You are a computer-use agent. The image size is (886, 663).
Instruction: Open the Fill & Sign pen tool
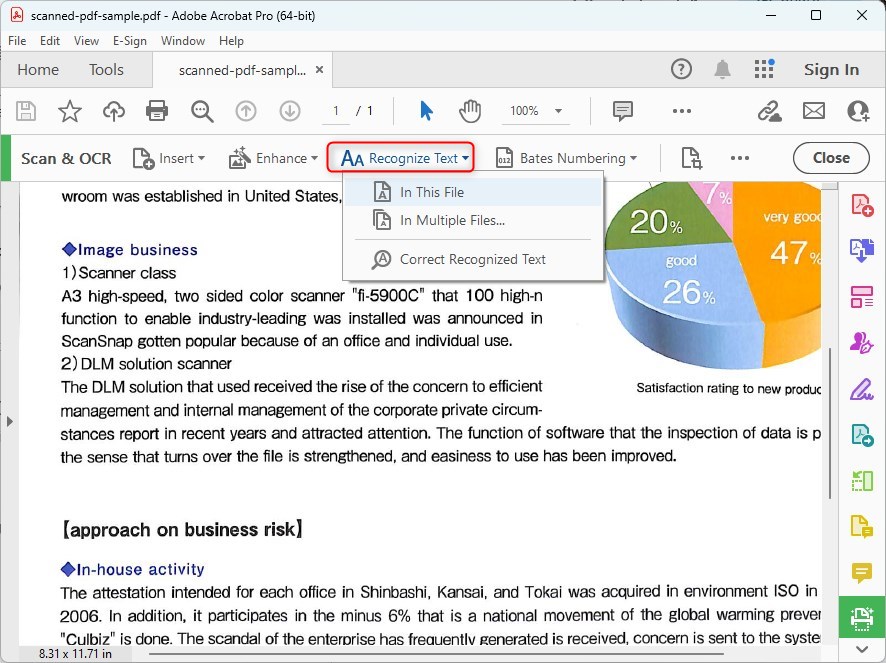(x=862, y=389)
